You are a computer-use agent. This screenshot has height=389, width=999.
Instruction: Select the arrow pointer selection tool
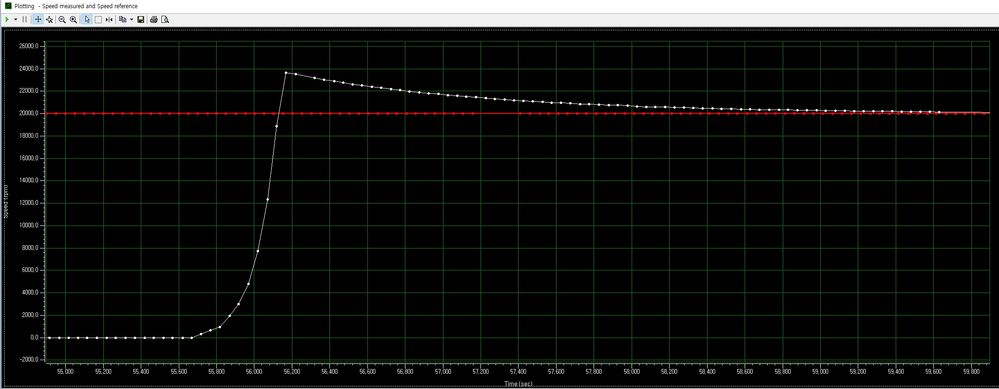87,20
